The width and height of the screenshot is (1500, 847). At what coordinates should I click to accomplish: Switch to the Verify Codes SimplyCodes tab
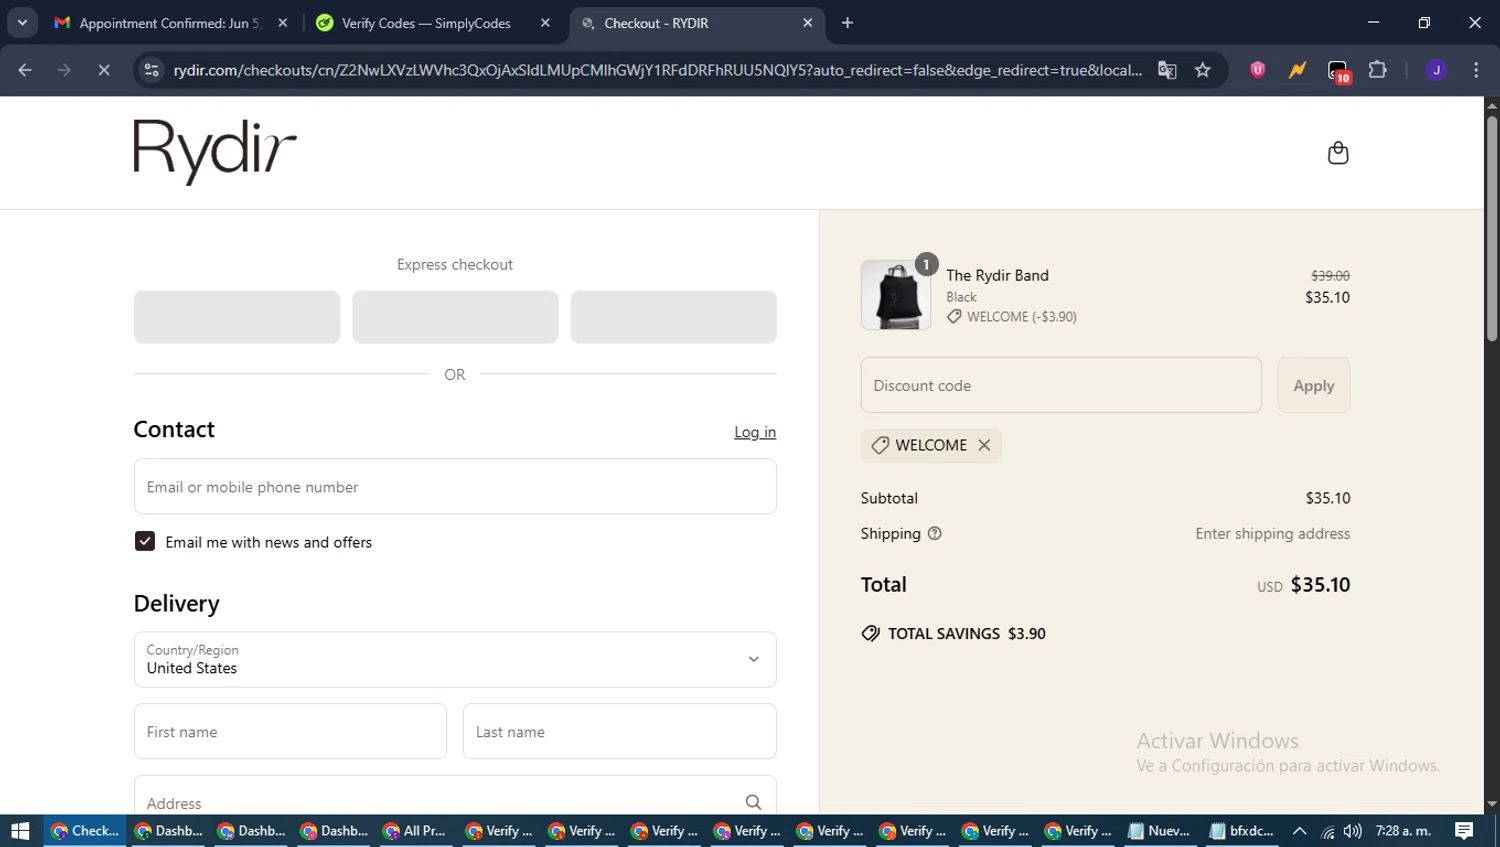point(432,23)
